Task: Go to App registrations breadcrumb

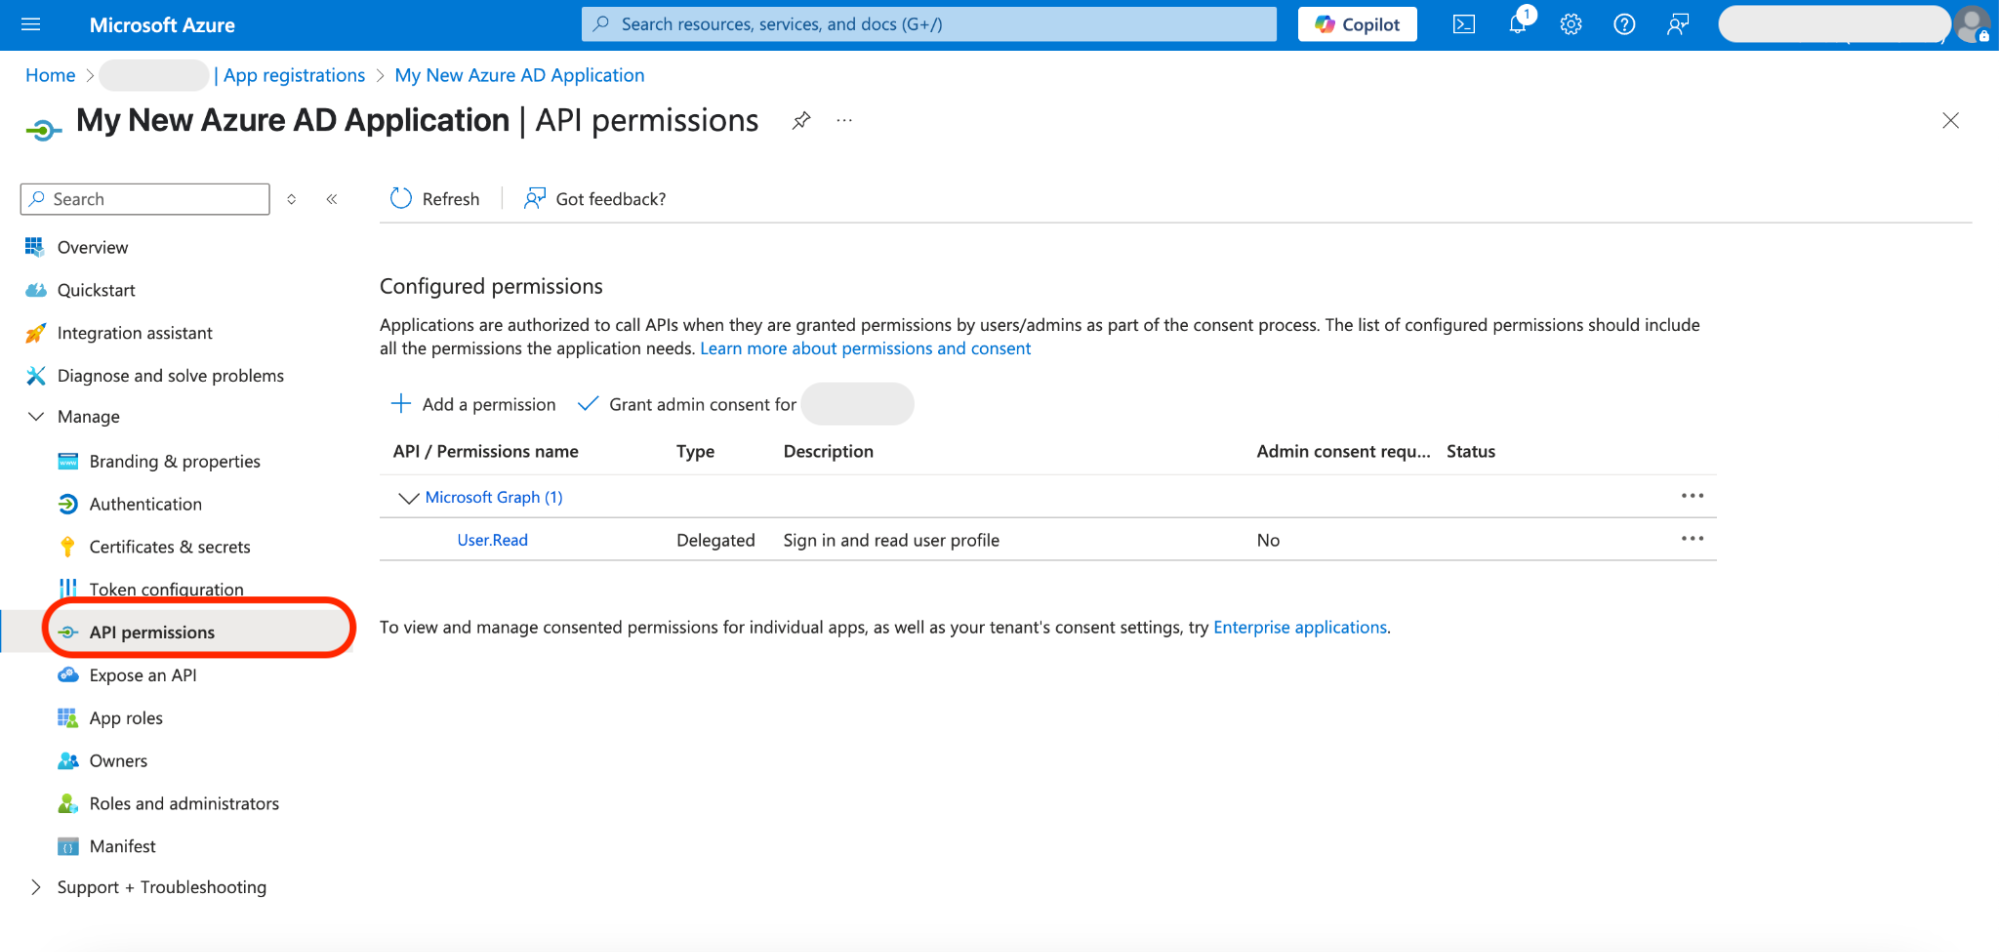Action: [x=294, y=75]
